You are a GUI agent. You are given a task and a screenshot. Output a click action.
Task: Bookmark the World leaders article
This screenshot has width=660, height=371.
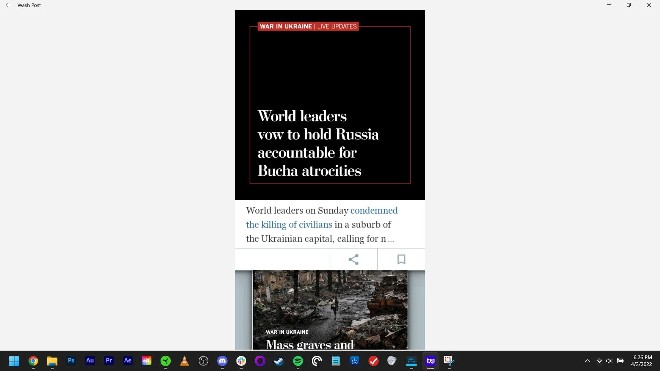pos(401,259)
